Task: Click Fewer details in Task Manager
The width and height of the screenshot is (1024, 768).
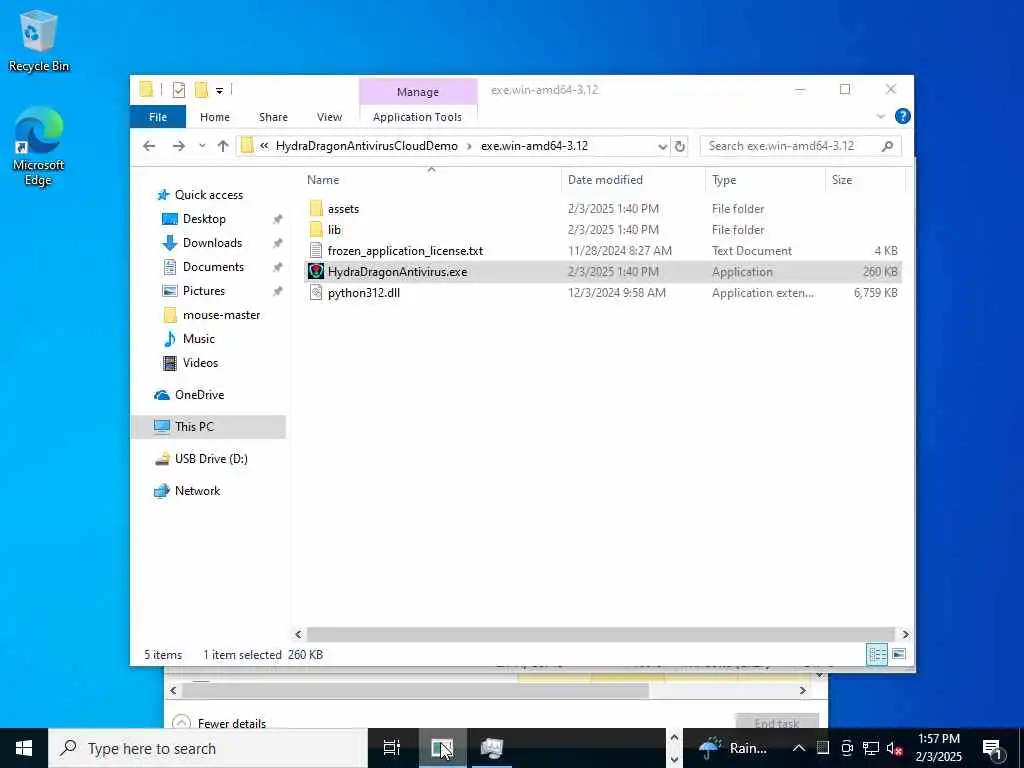Action: coord(231,723)
